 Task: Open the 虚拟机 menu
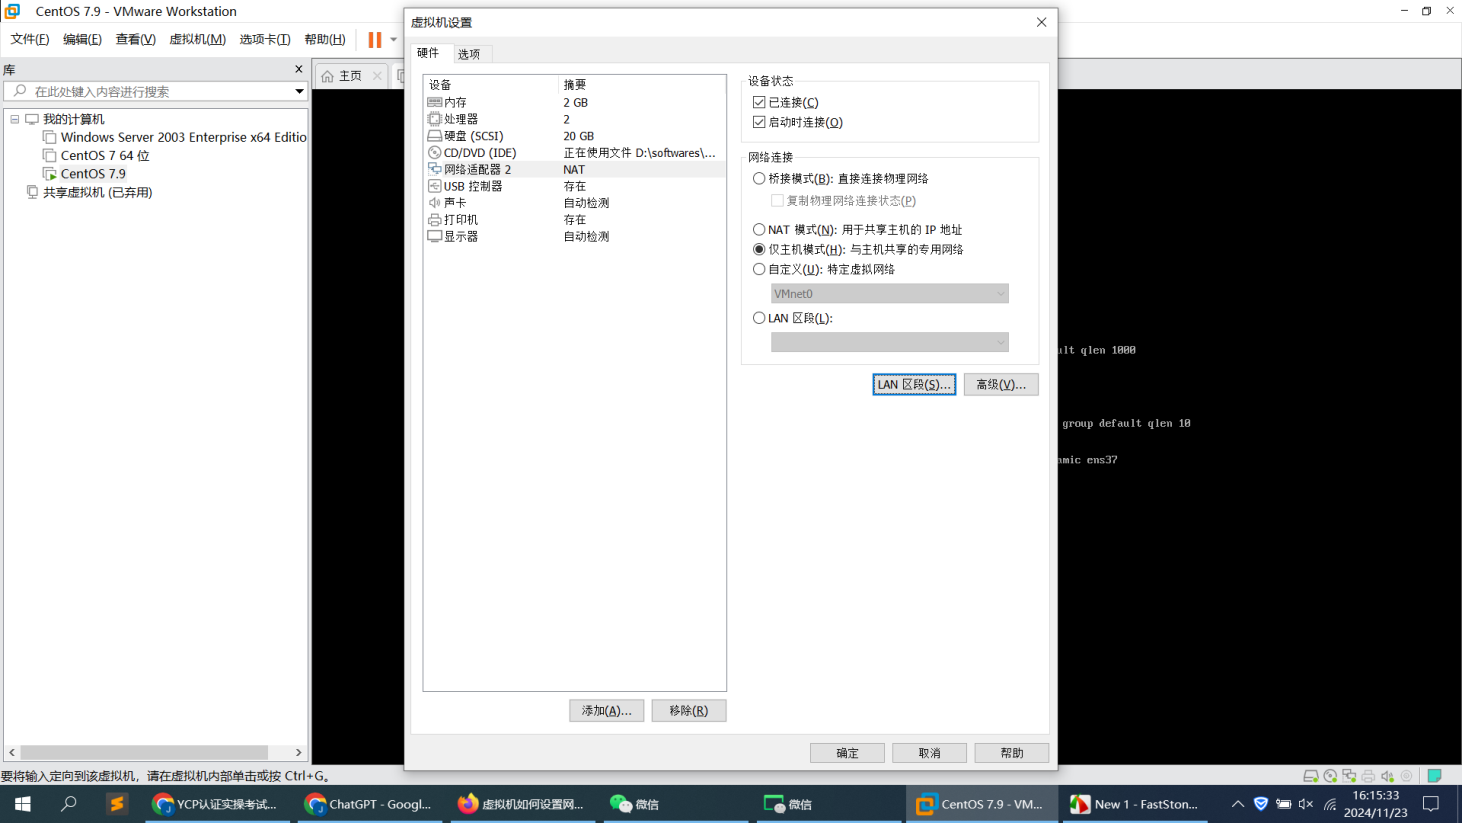(x=196, y=39)
